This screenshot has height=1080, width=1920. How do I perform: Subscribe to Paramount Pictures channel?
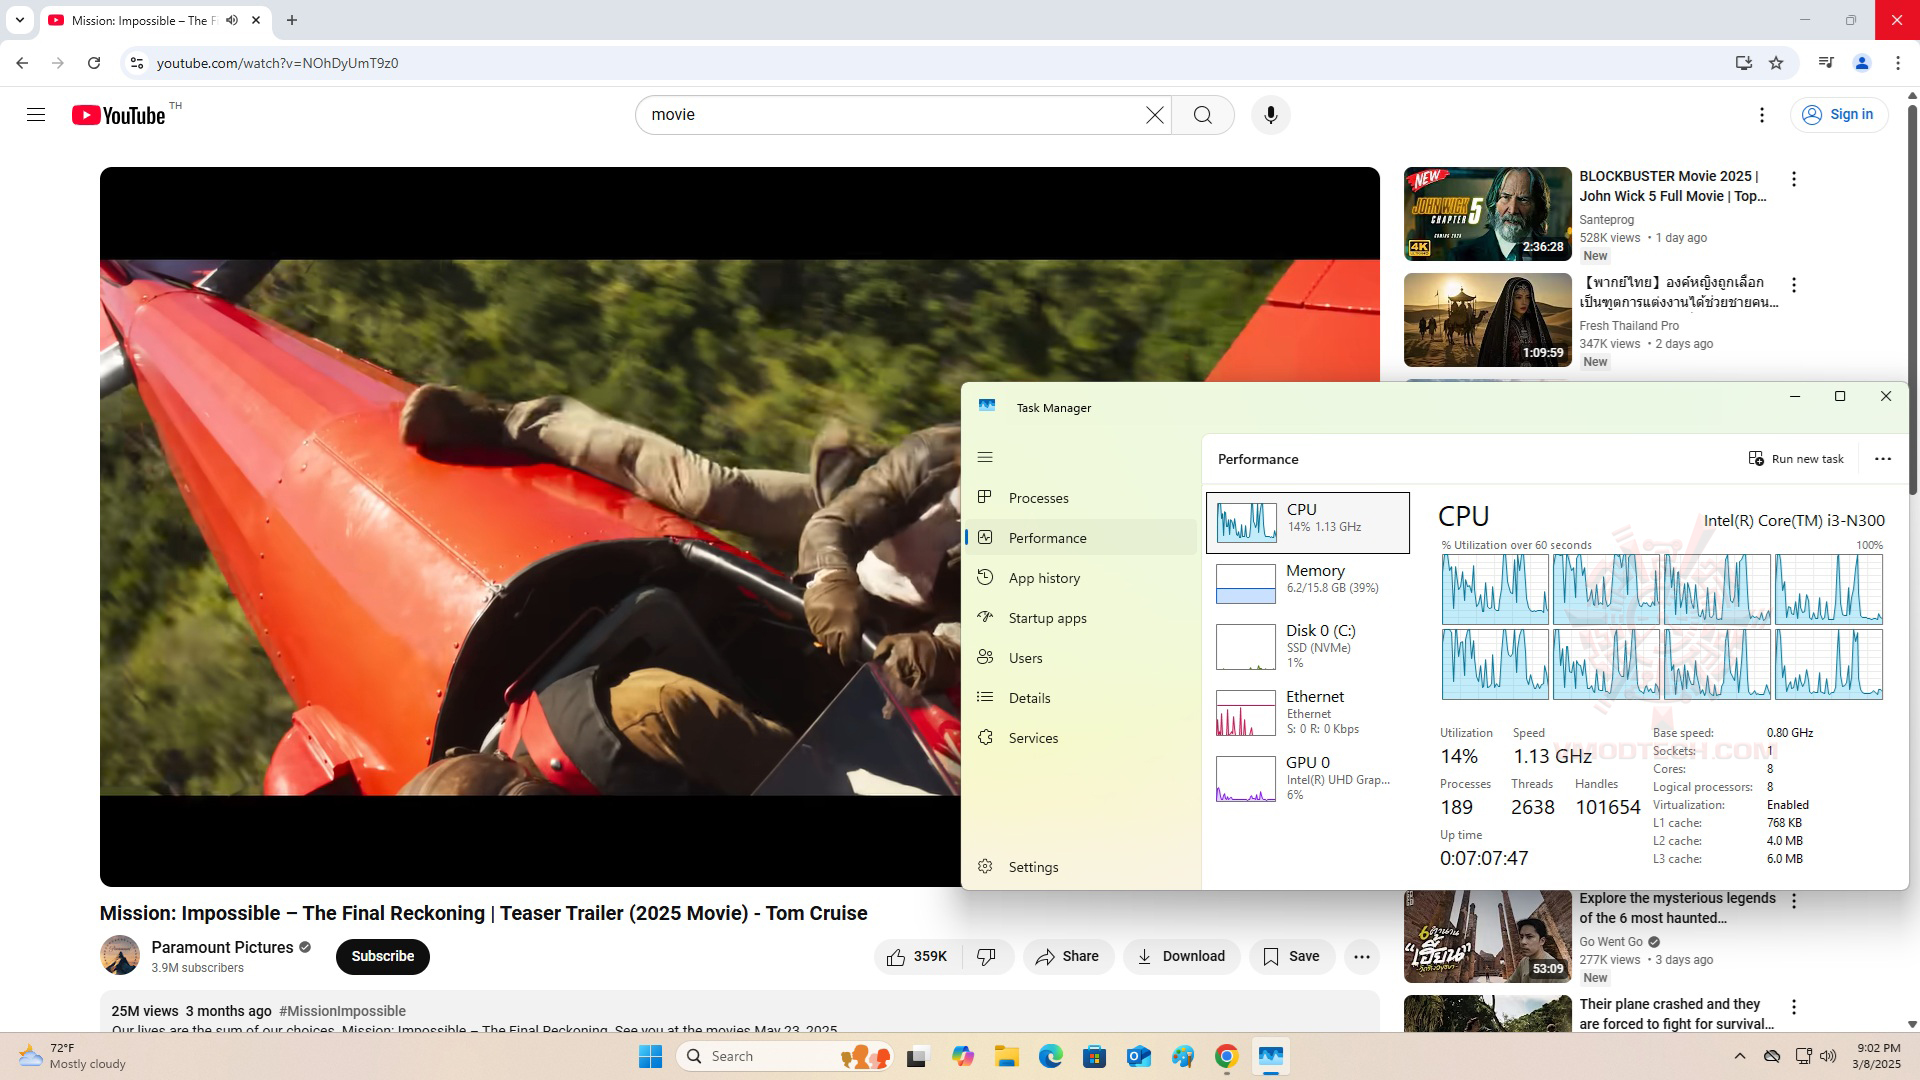pos(382,957)
